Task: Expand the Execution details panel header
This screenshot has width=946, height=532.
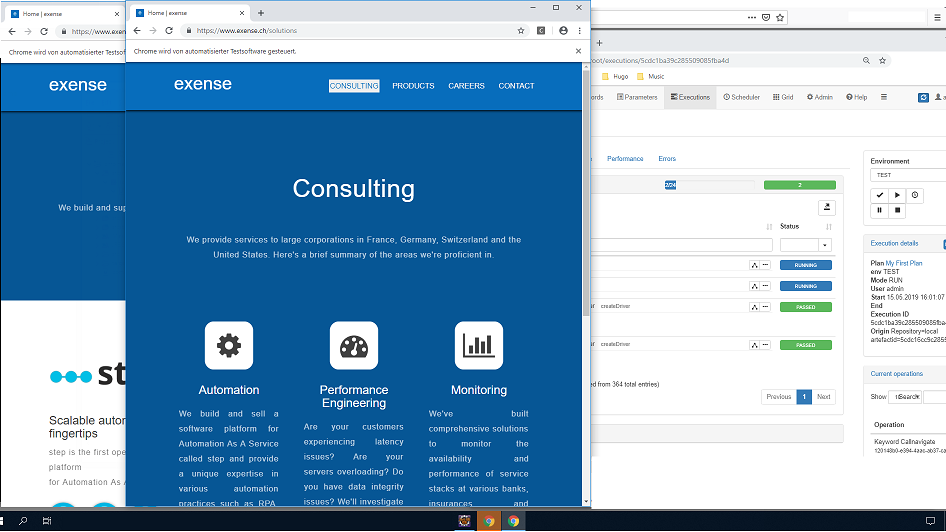Action: [894, 244]
